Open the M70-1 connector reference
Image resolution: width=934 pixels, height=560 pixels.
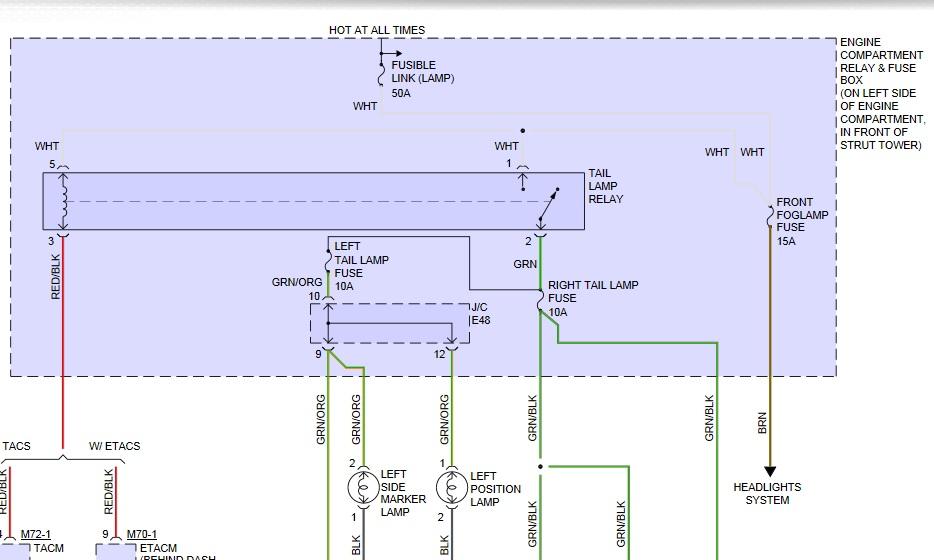(x=142, y=534)
